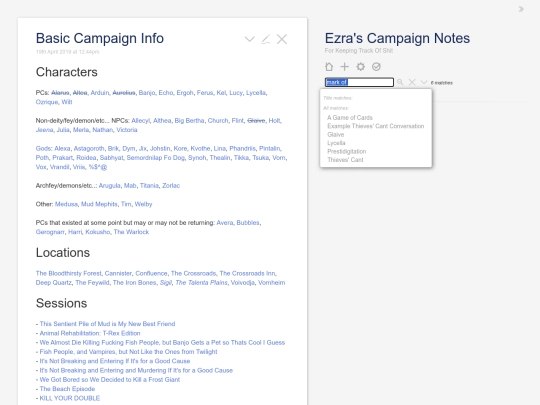
Task: Edit the Basic Campaign Info tiddler
Action: pyautogui.click(x=266, y=39)
